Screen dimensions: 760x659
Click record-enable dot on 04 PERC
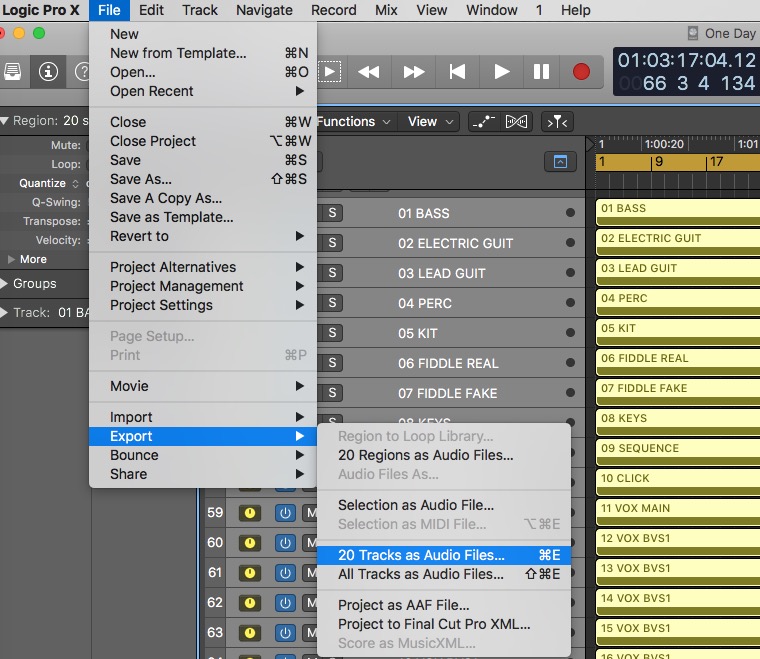[570, 303]
